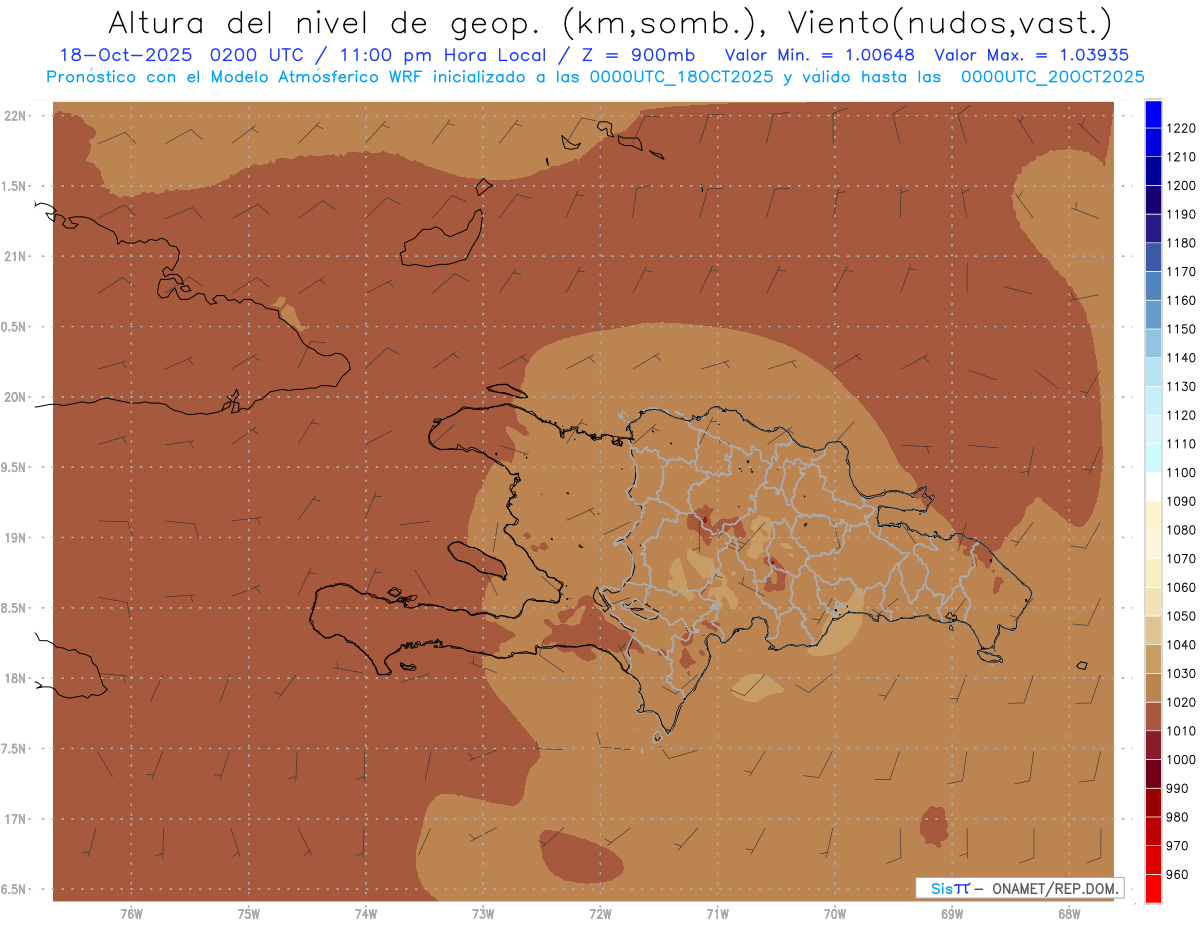This screenshot has height=927, width=1200.
Task: Click the '20N' latitude label
Action: [17, 397]
